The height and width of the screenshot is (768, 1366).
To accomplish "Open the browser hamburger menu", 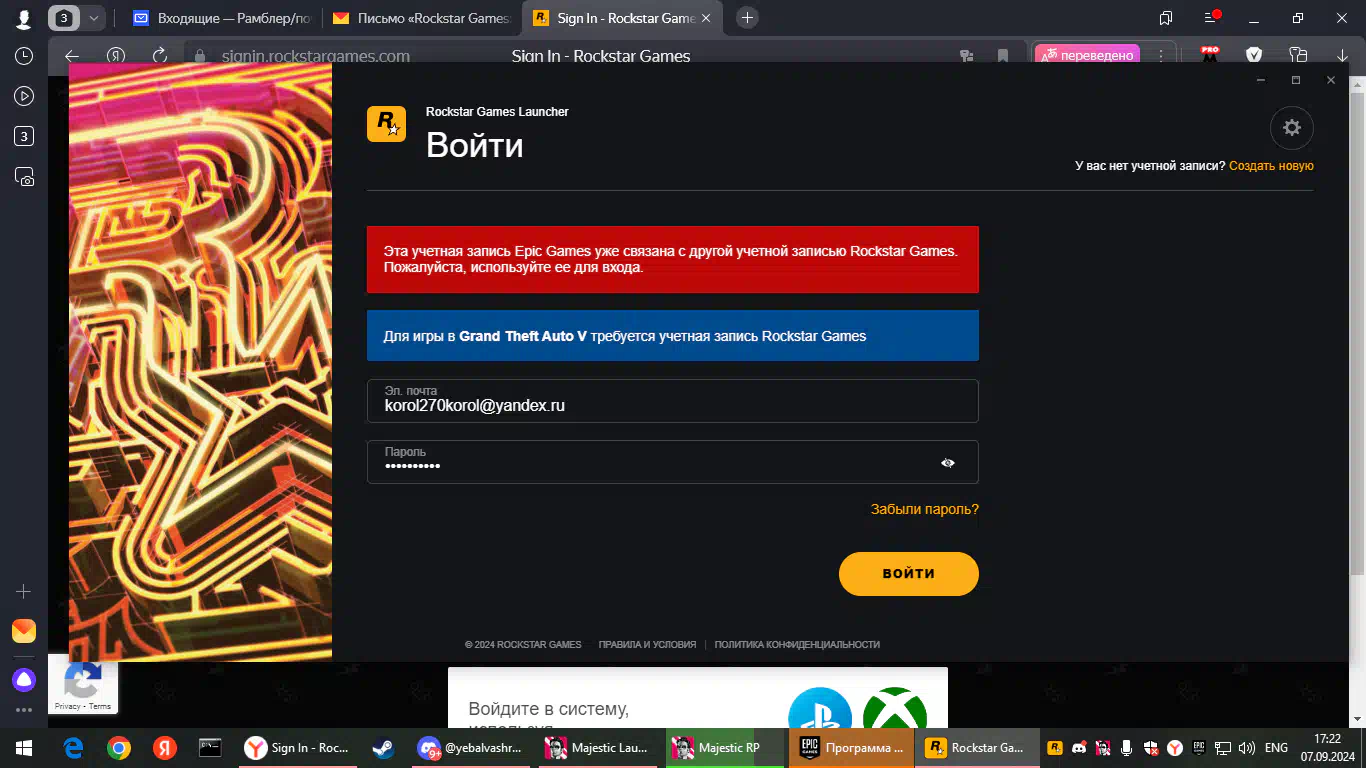I will pos(1213,18).
